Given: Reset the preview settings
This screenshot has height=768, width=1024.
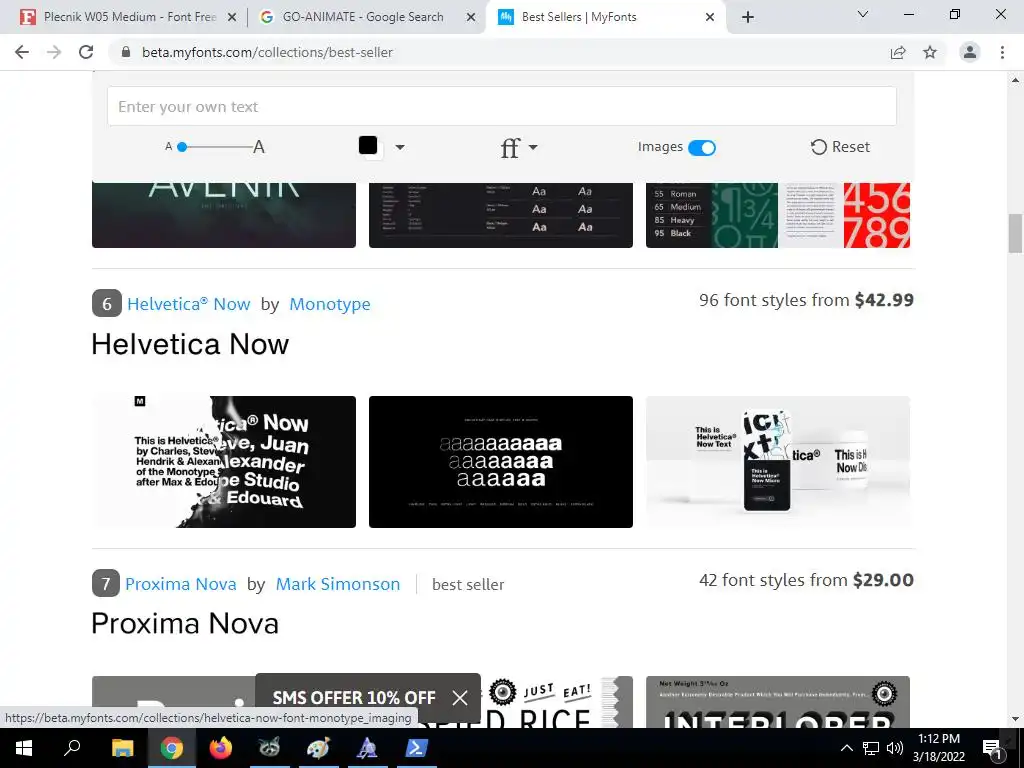Looking at the screenshot, I should pyautogui.click(x=840, y=147).
